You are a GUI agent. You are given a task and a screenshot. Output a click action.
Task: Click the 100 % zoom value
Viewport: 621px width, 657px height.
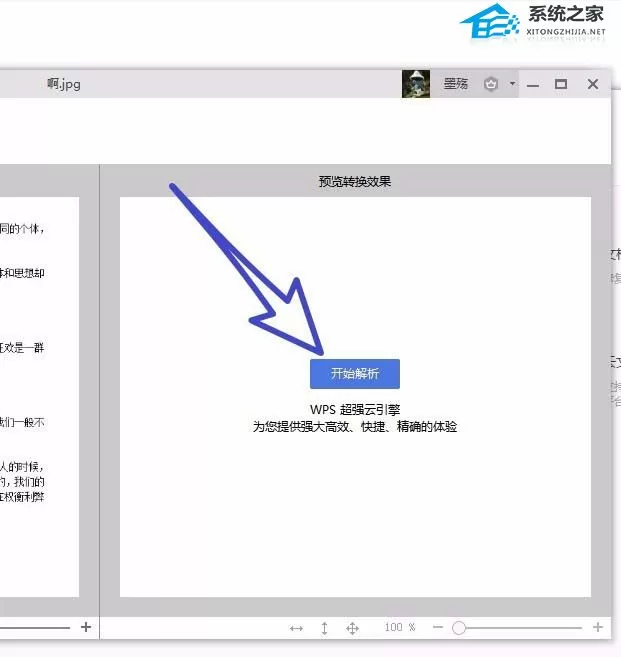(400, 627)
